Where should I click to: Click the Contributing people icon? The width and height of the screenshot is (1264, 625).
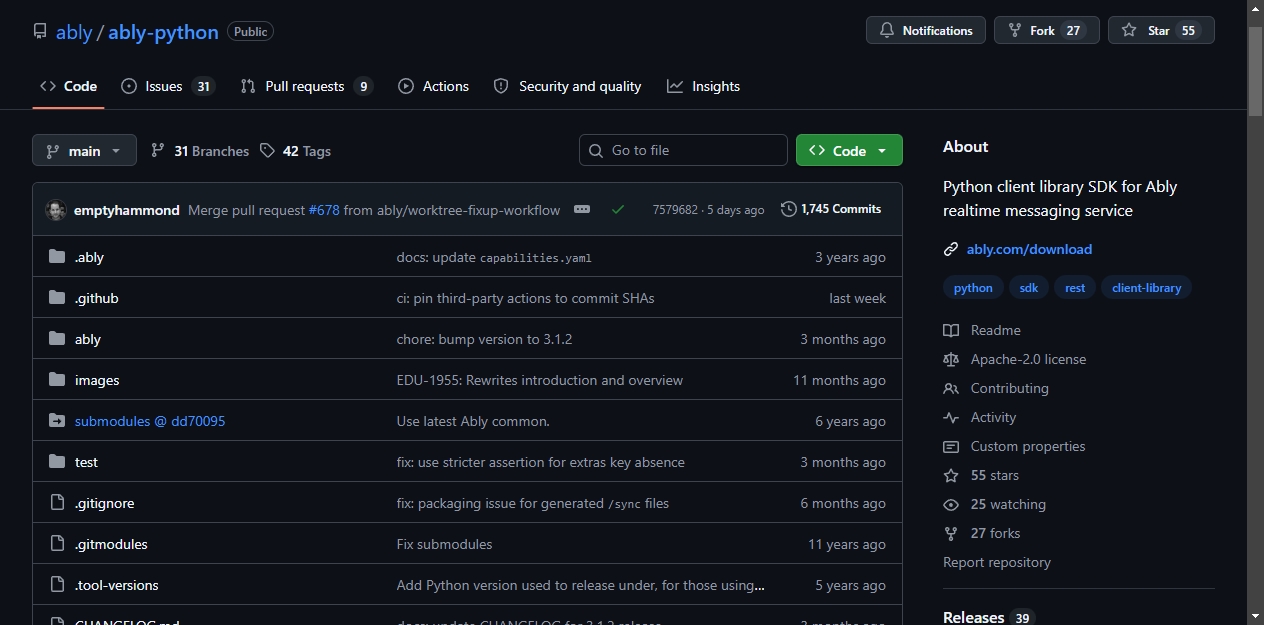tap(951, 388)
